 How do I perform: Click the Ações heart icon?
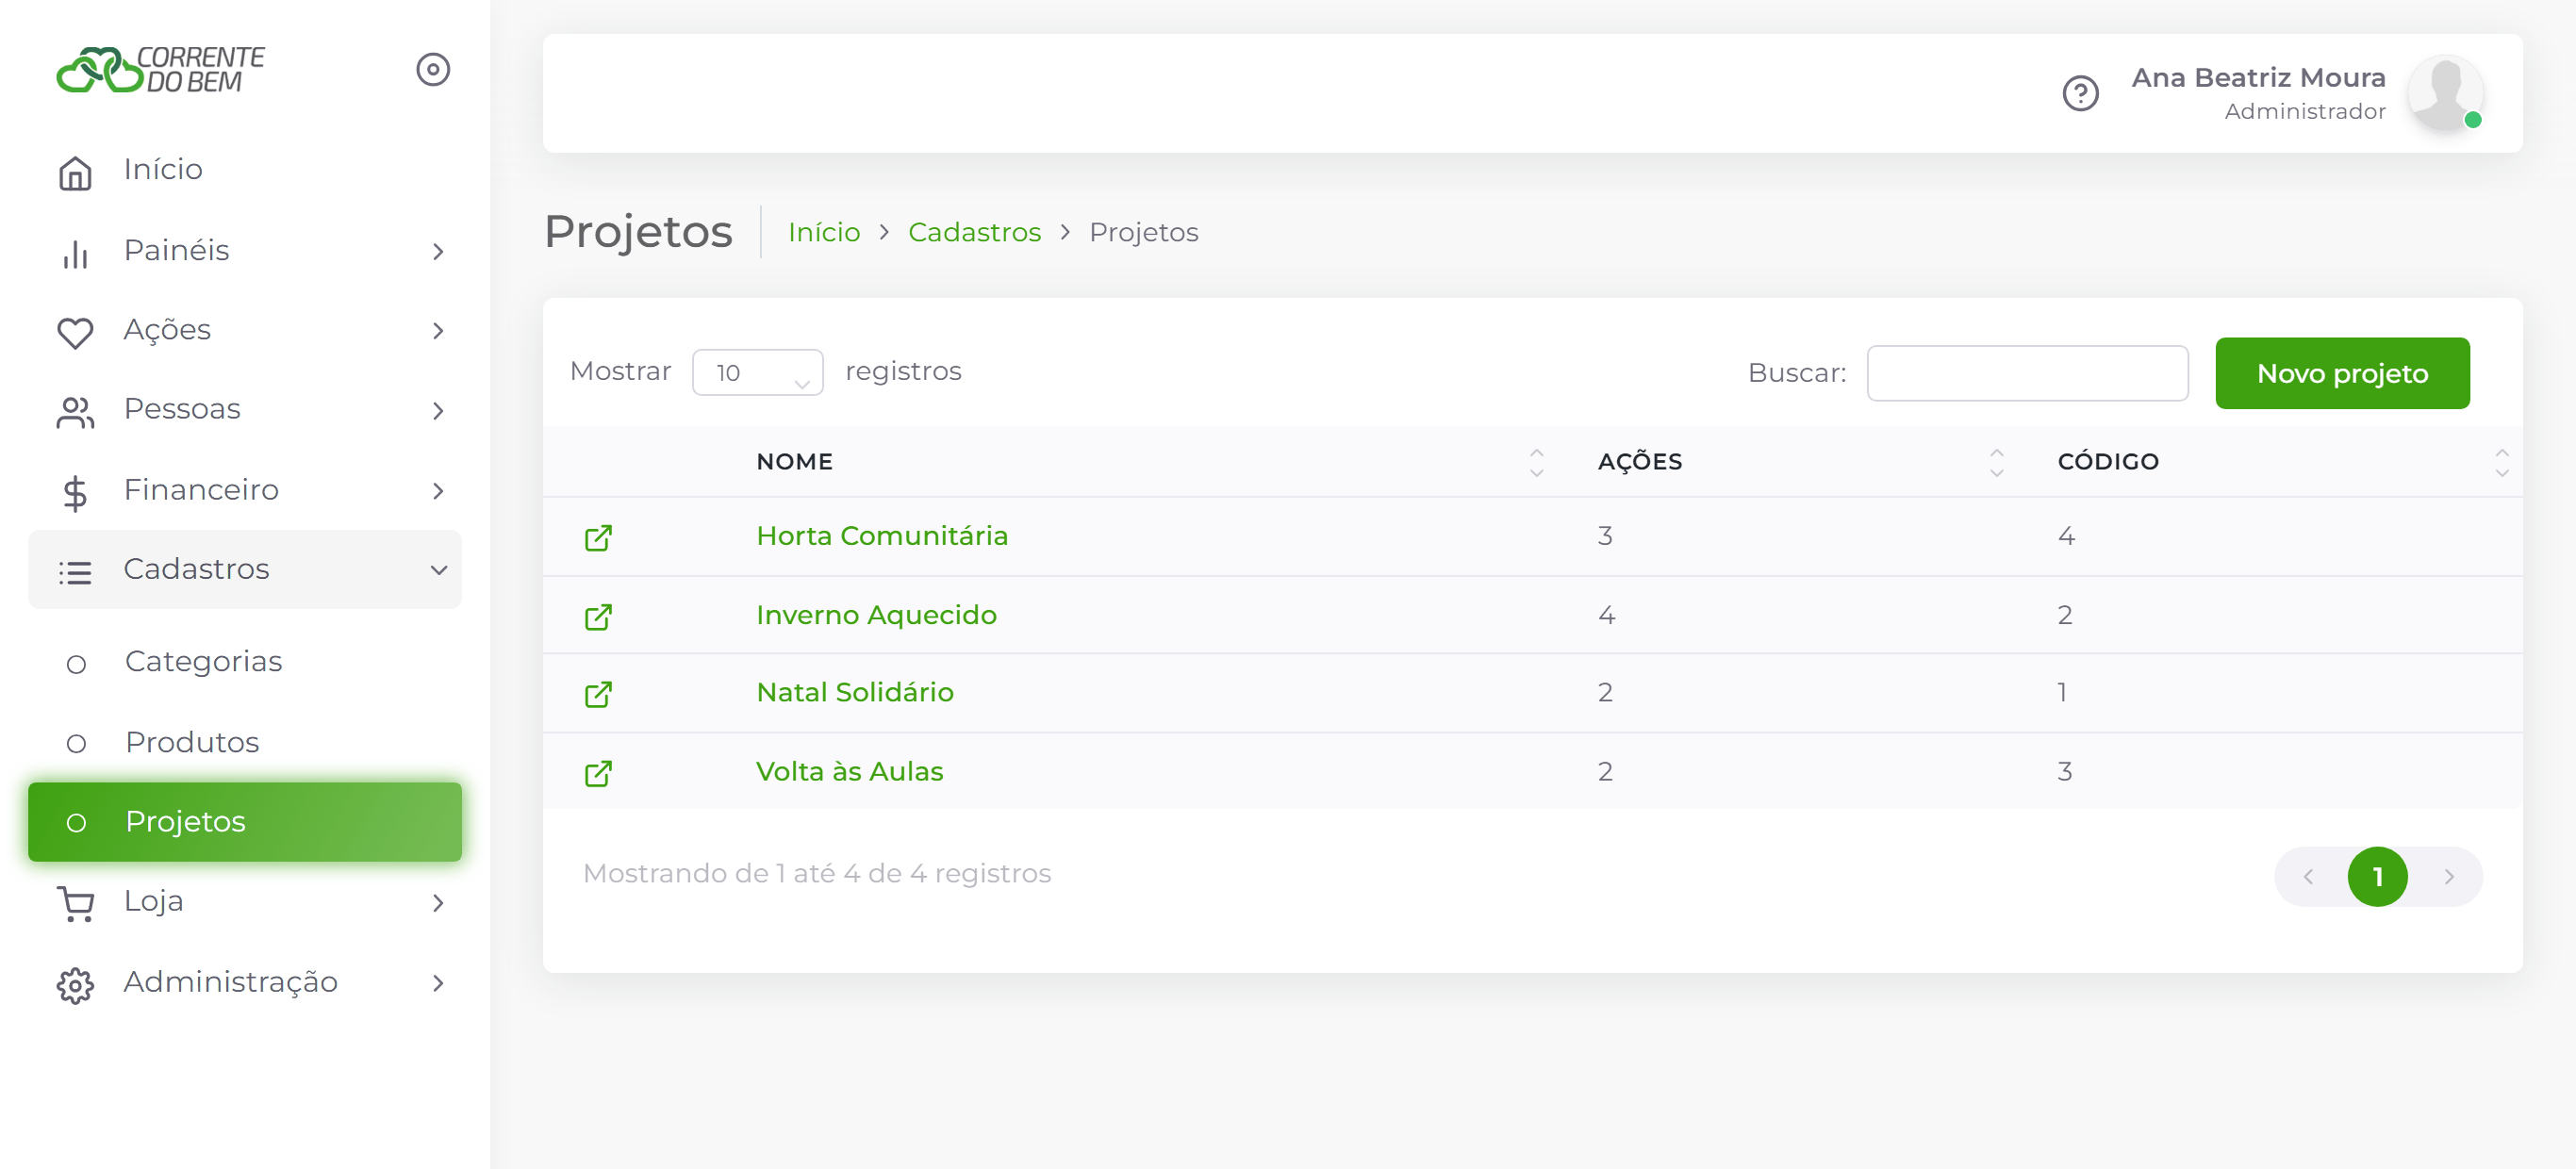coord(75,332)
